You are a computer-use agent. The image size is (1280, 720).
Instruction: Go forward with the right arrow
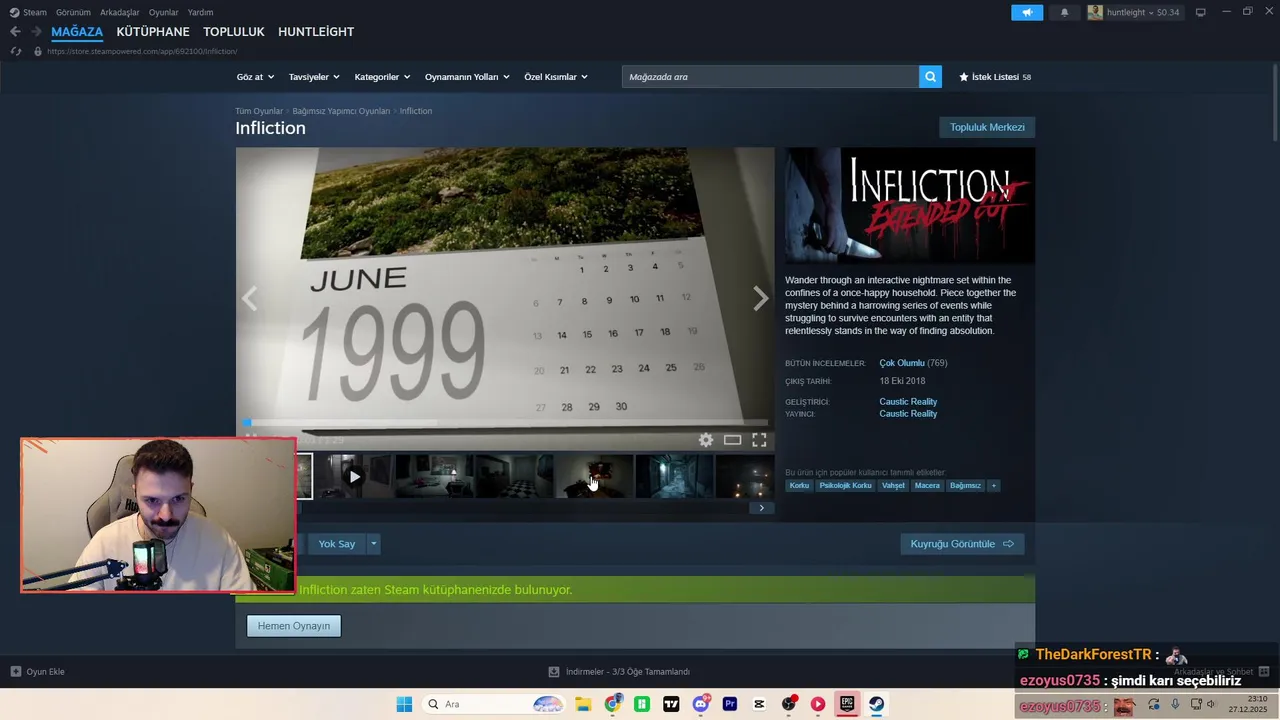(x=36, y=32)
